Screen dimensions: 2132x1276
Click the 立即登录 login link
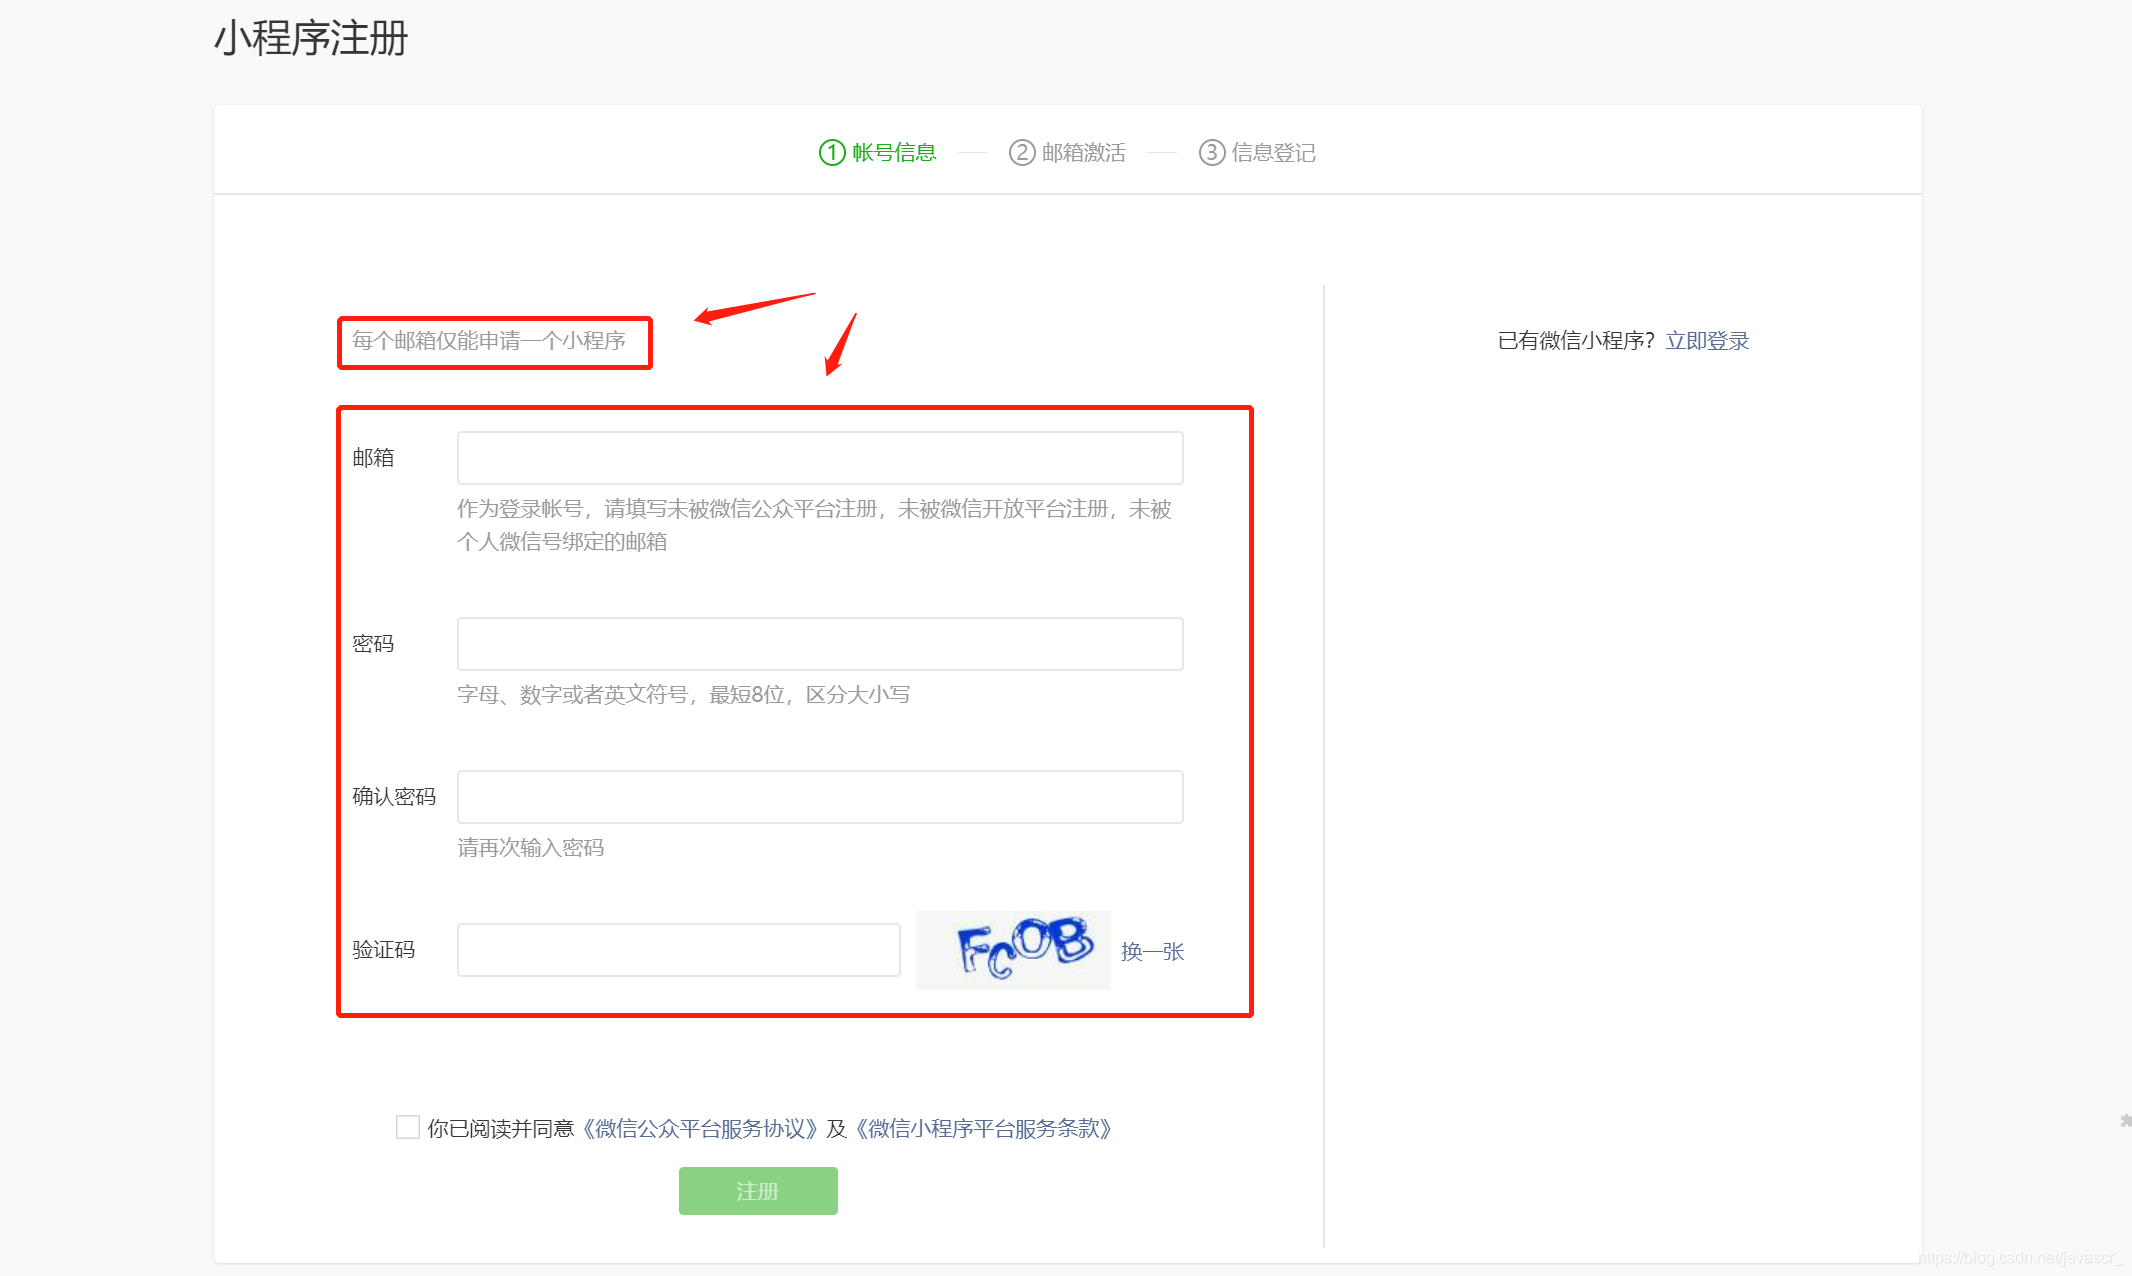coord(1707,341)
